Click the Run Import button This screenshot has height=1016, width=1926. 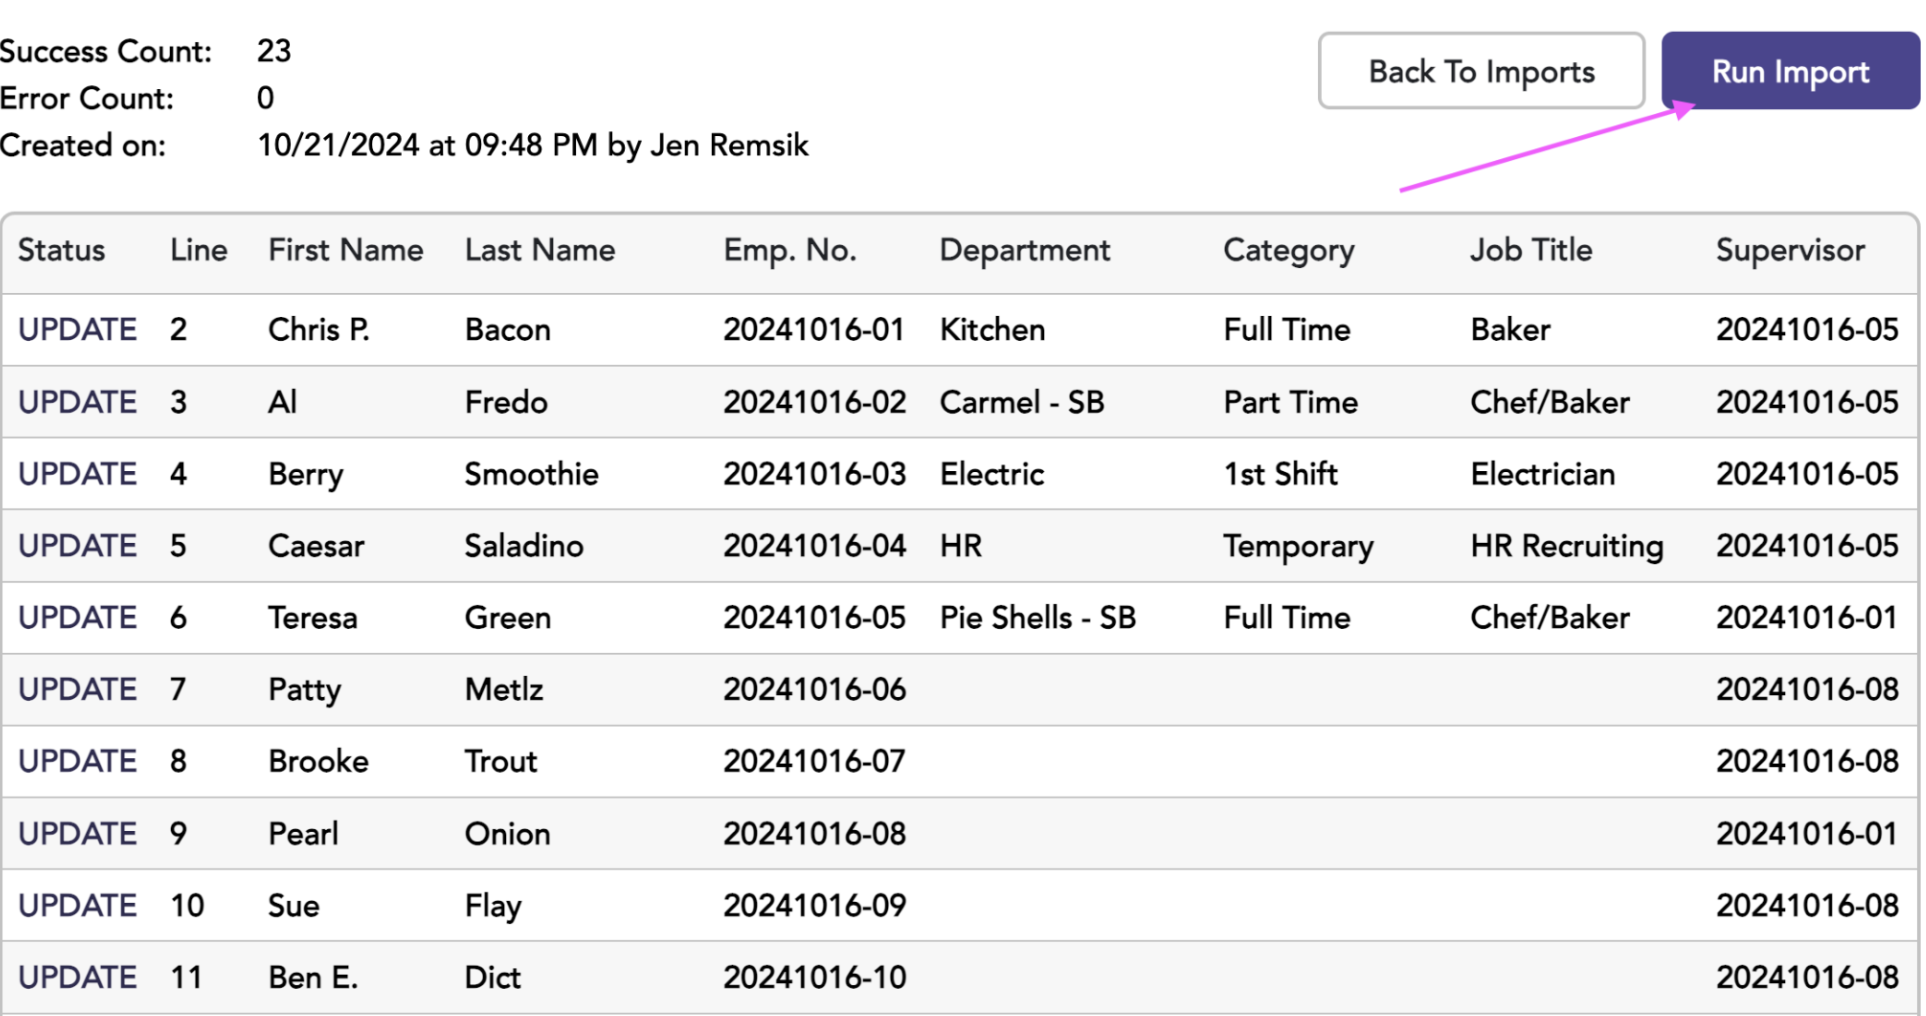click(1790, 71)
